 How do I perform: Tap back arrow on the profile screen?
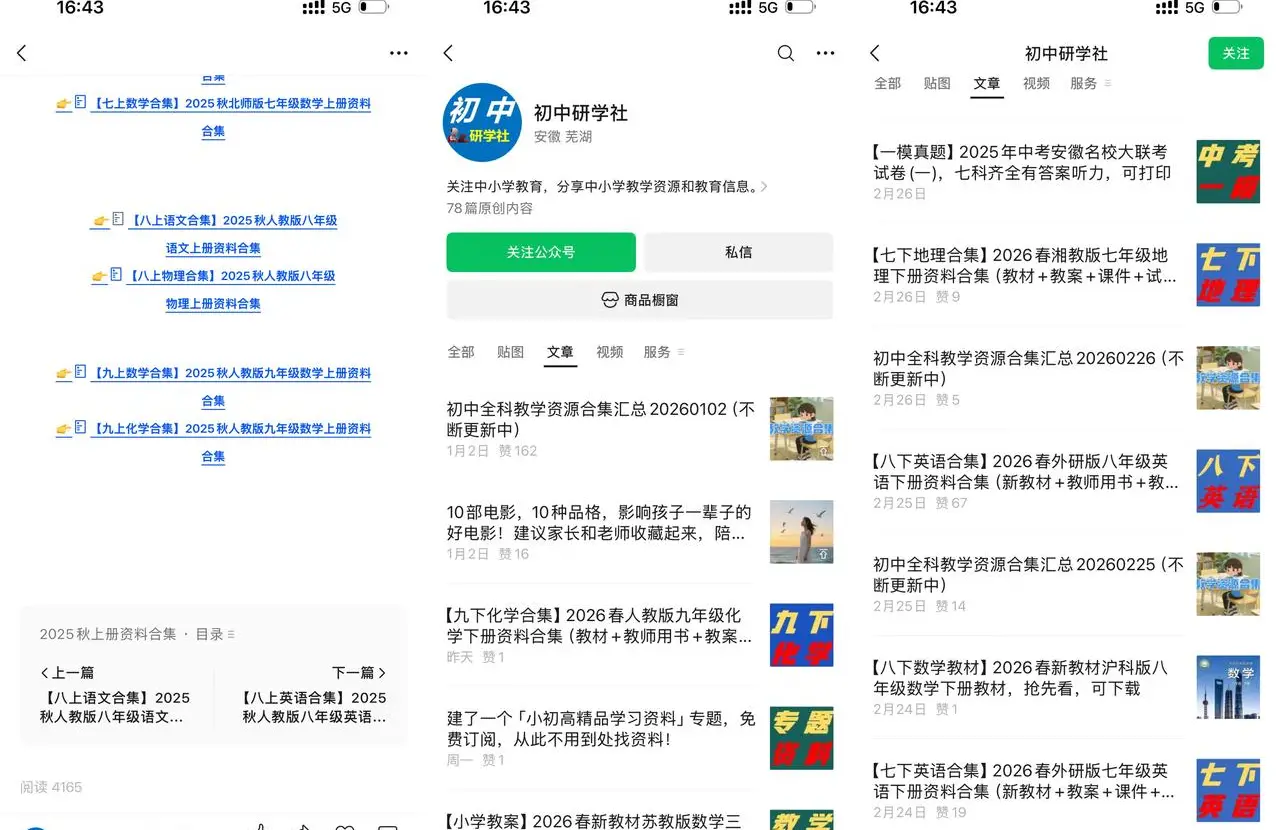(x=448, y=53)
